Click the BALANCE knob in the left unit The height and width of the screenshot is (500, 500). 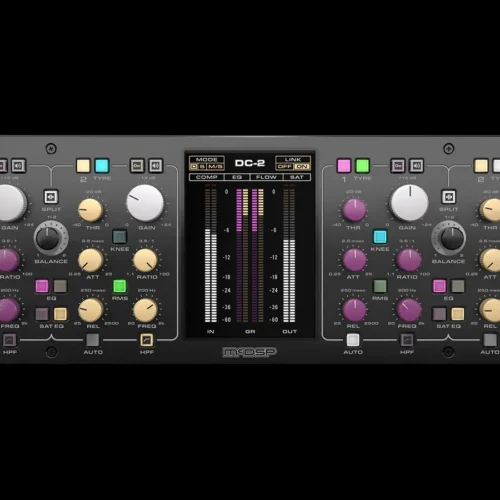coord(48,239)
